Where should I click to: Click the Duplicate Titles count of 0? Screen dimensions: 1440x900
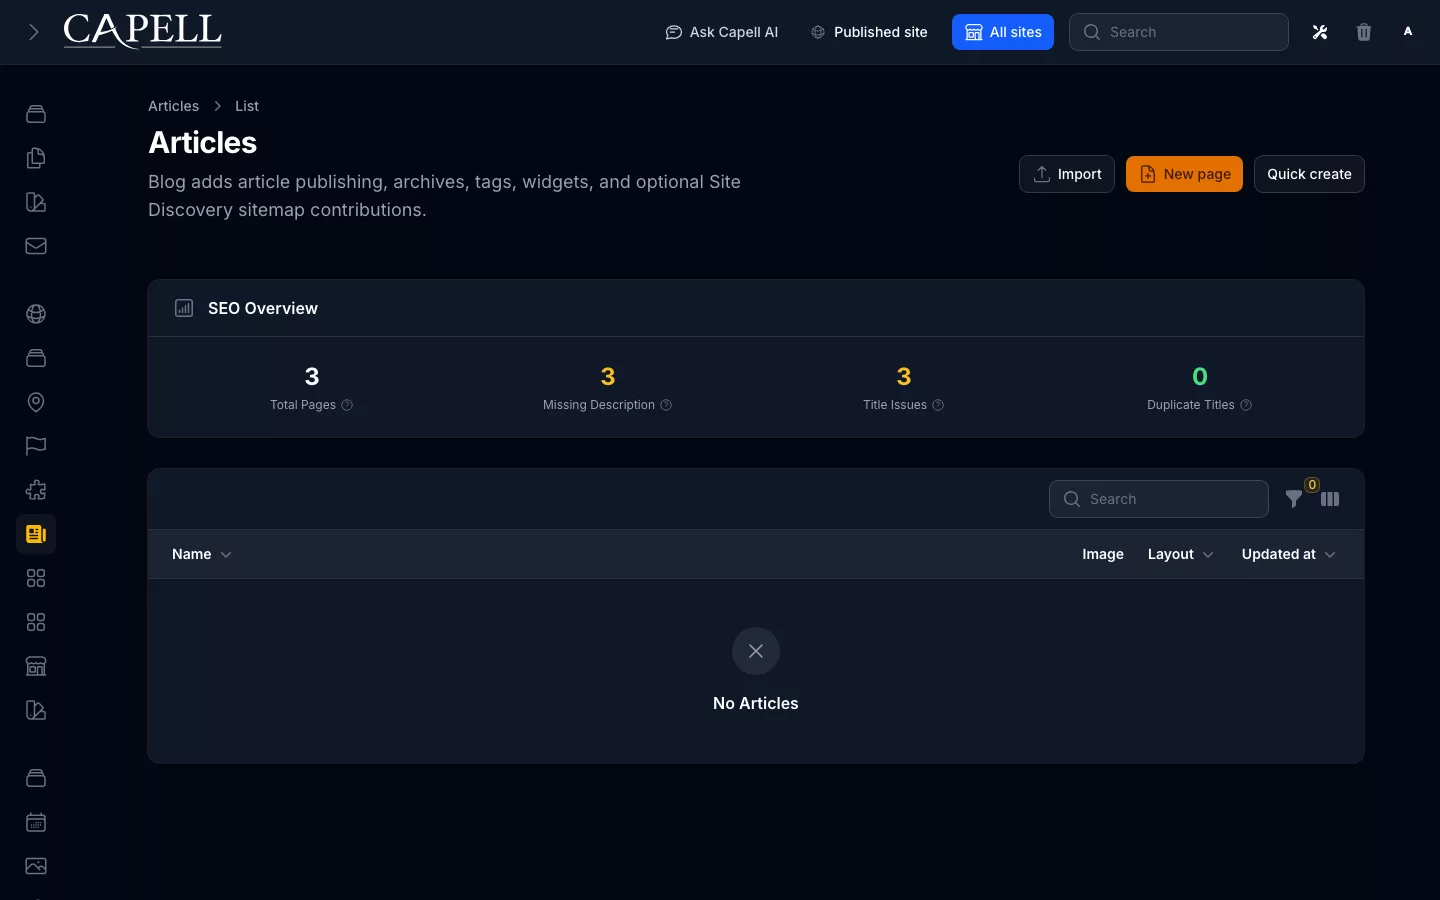[x=1200, y=377]
